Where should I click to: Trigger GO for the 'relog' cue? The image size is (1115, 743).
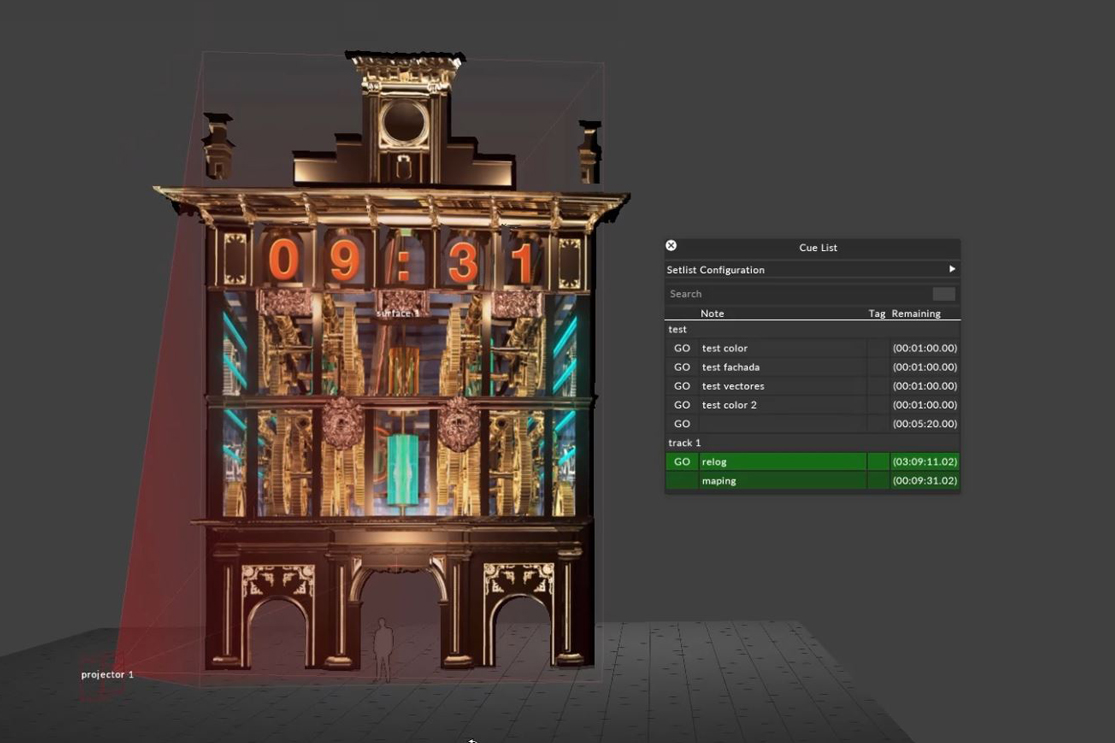coord(682,461)
